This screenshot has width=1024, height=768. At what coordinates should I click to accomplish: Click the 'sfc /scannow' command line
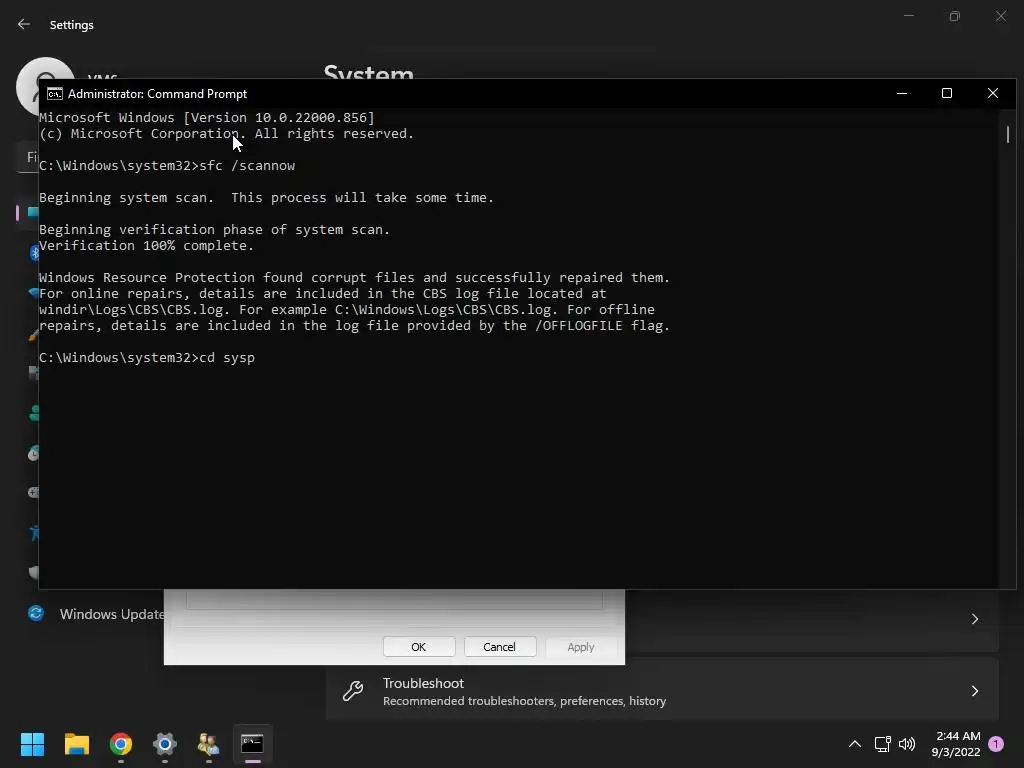click(x=167, y=166)
